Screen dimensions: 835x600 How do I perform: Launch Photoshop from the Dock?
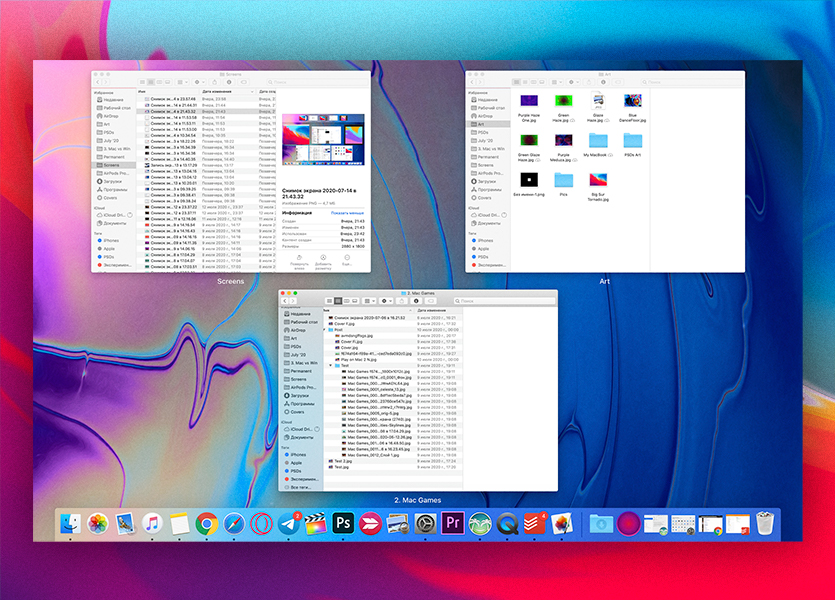343,523
